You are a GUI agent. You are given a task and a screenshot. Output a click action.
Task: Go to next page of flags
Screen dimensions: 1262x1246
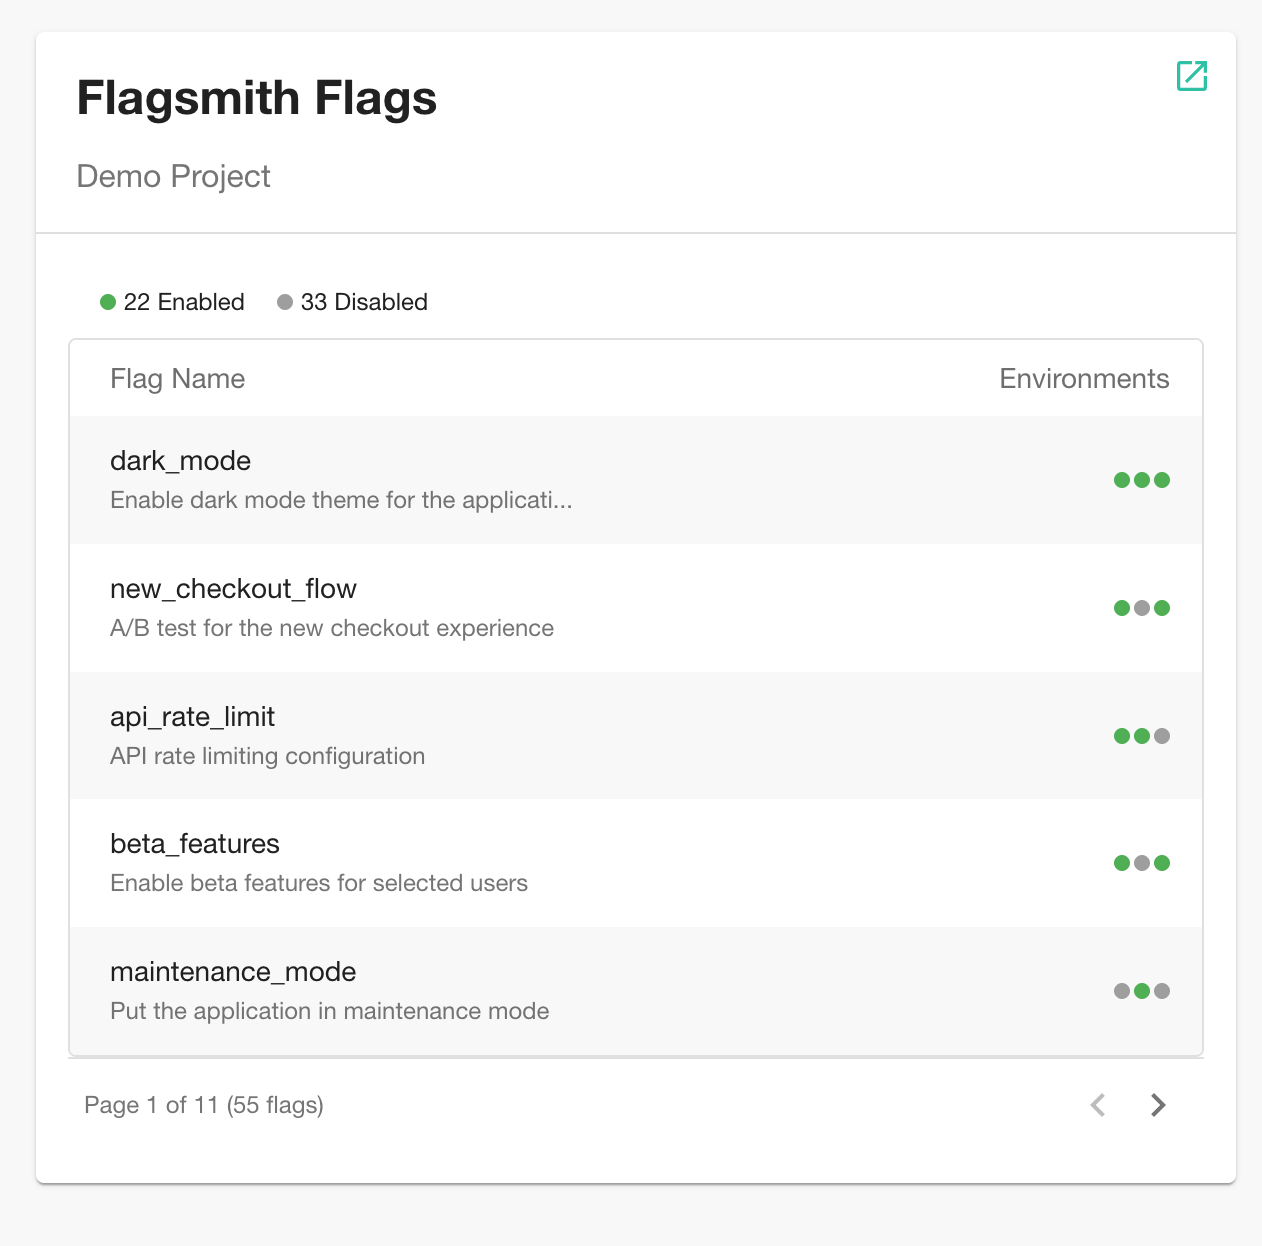coord(1158,1105)
